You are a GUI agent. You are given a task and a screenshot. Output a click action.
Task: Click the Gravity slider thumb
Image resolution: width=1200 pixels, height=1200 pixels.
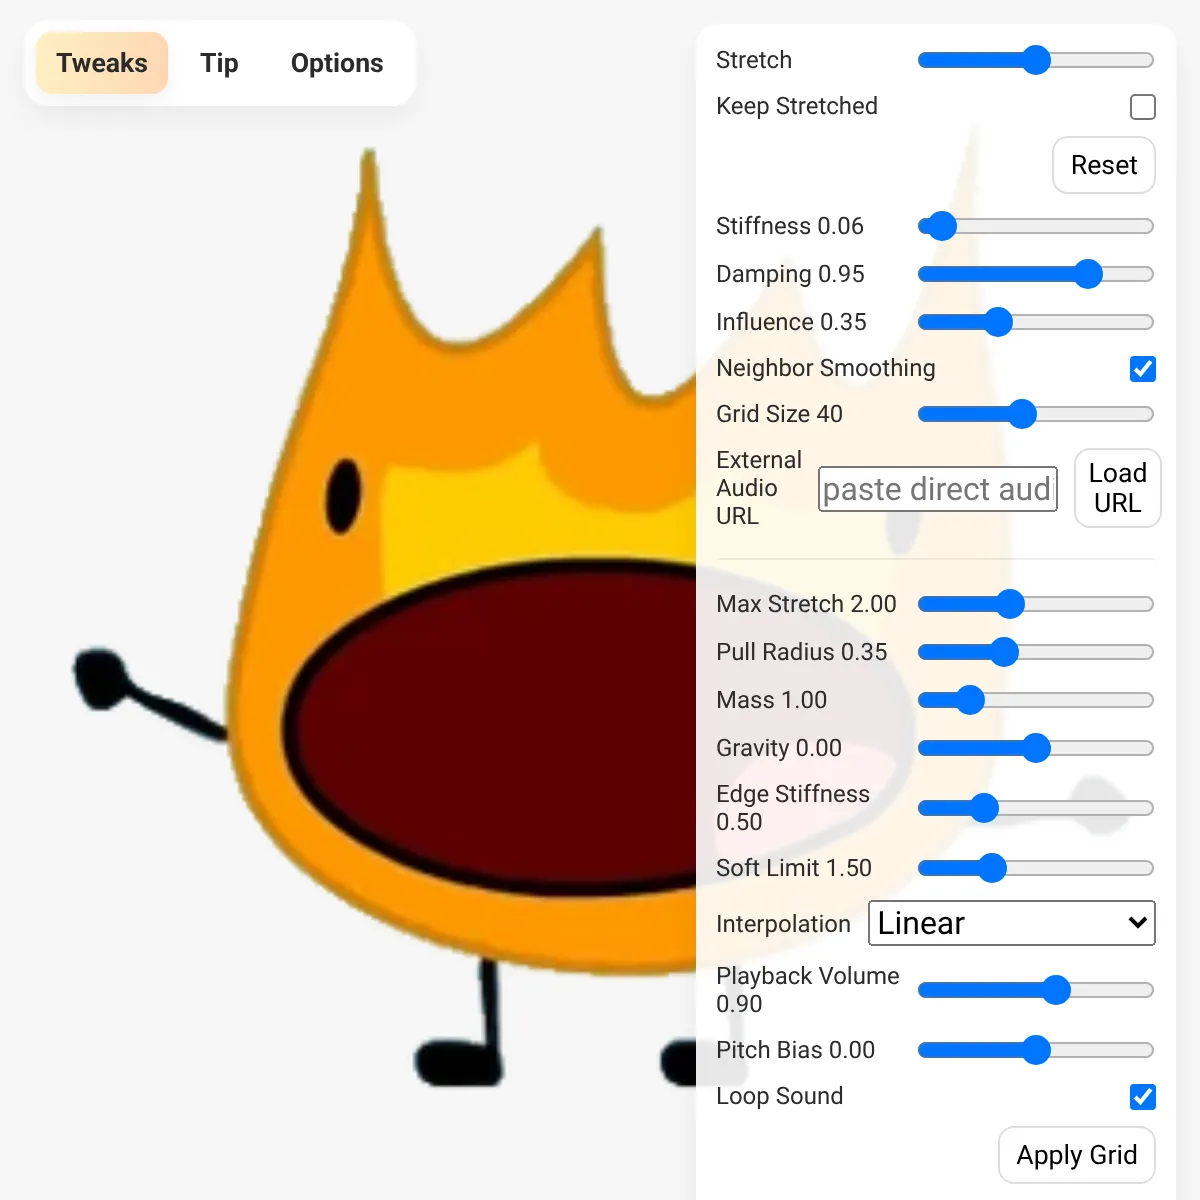(1036, 748)
